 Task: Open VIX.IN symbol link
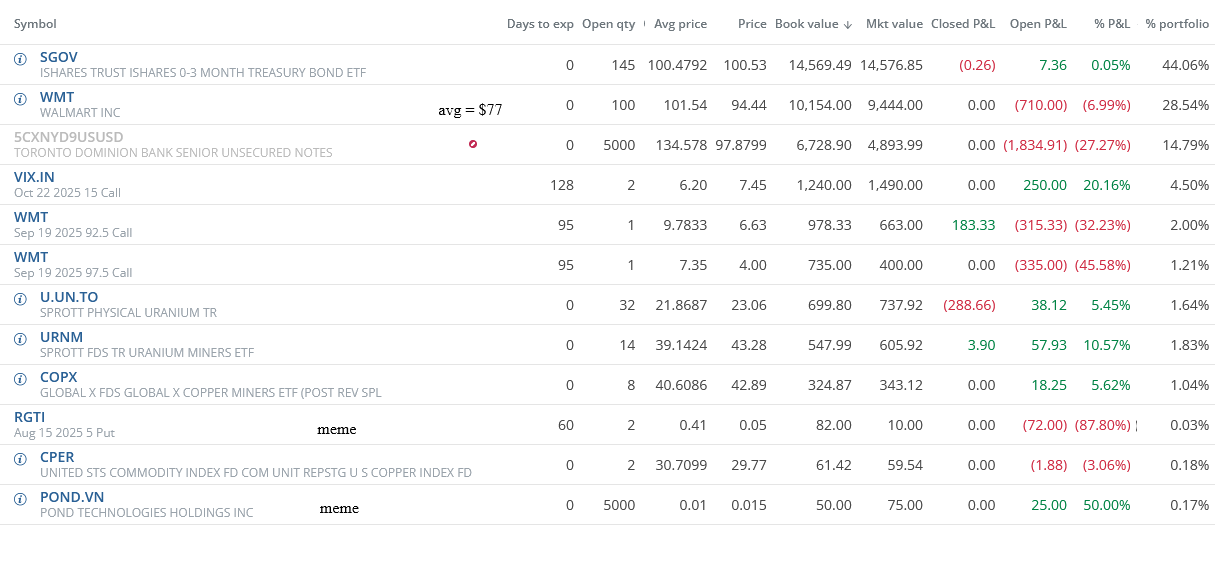click(x=34, y=177)
